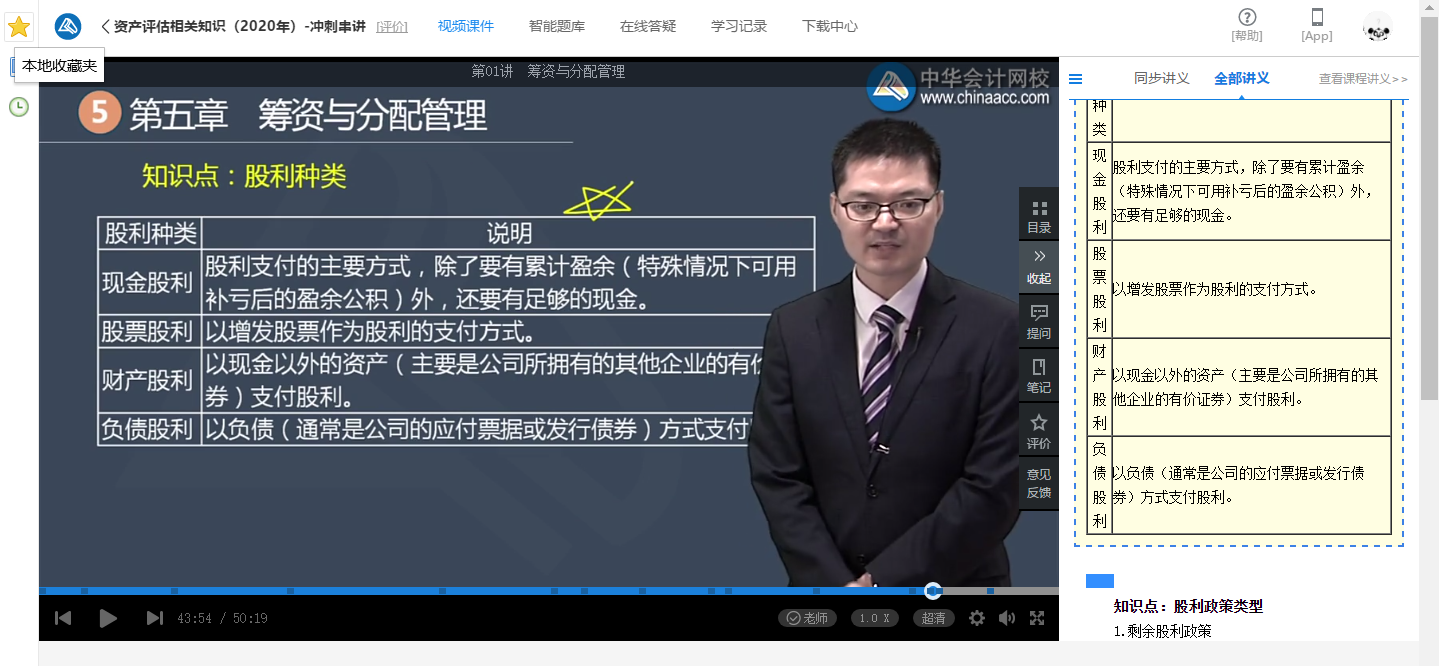Click the 以增发股票作为股利的支付方式 notes text
Viewport: 1439px width, 666px height.
click(x=1215, y=289)
